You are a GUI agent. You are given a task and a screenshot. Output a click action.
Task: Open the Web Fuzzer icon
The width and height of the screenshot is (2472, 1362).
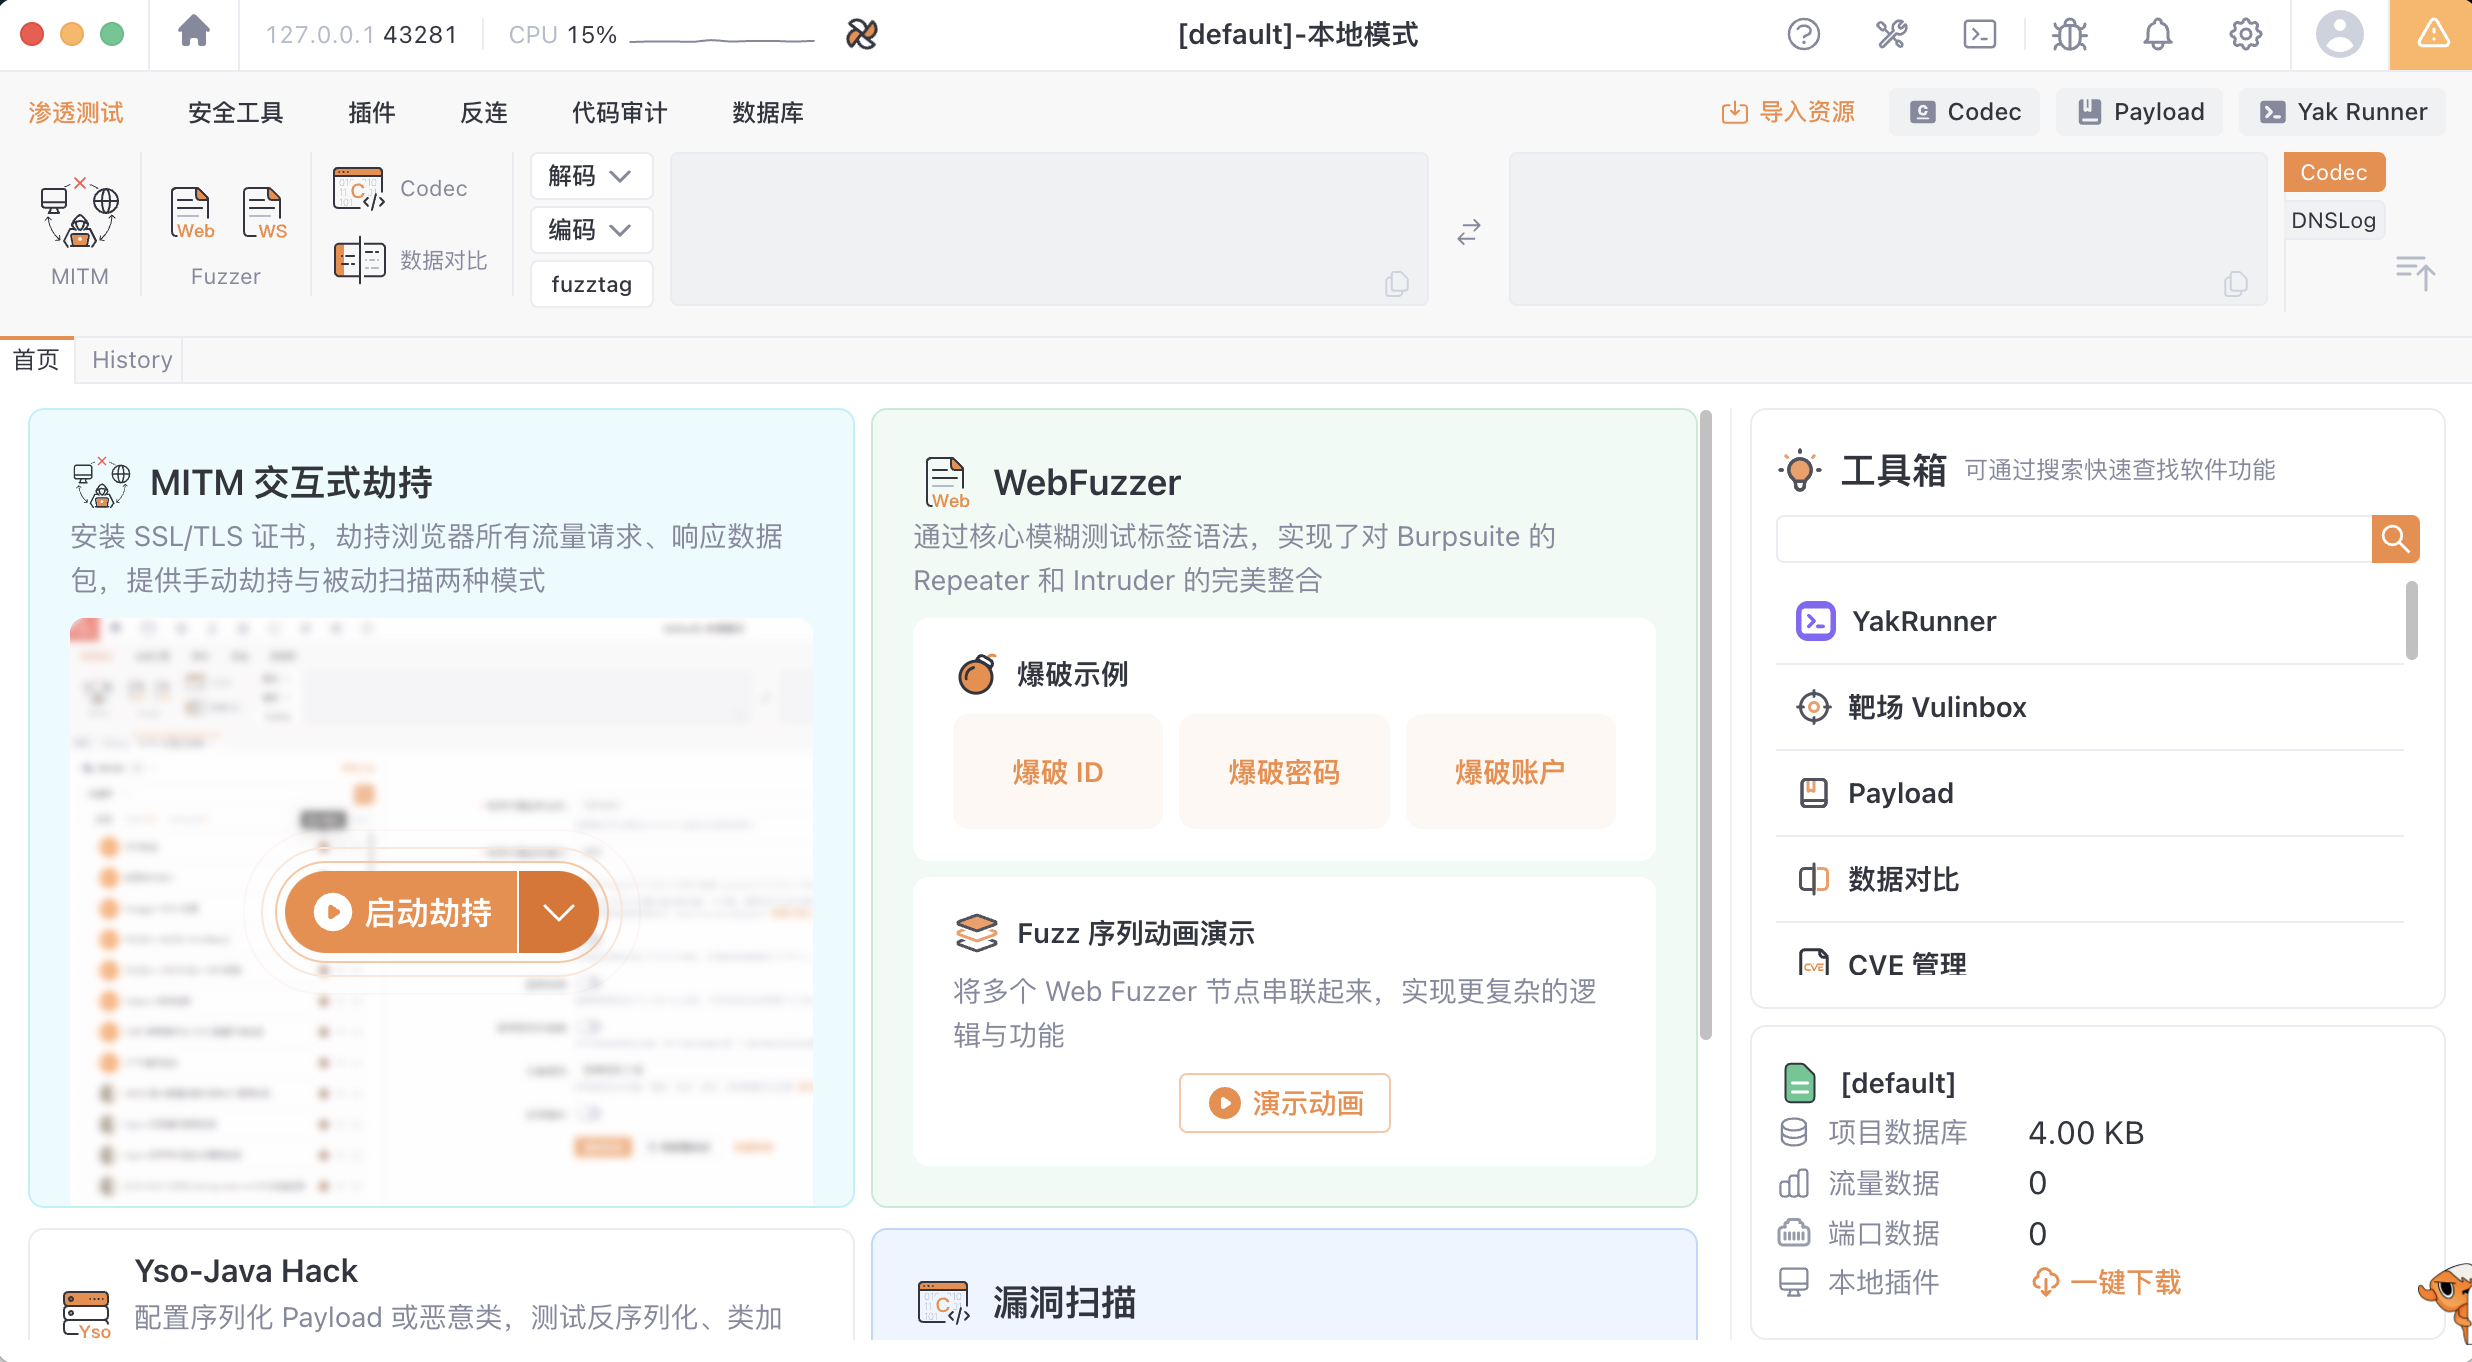pos(191,214)
